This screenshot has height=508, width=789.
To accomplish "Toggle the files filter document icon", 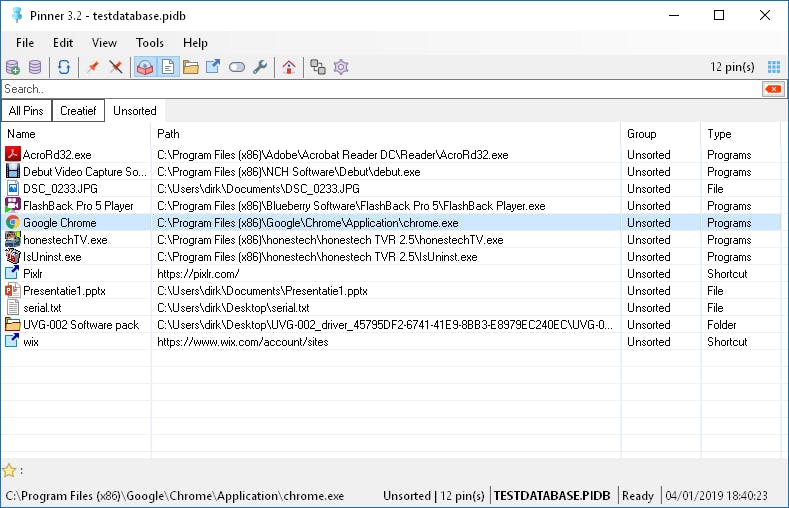I will pyautogui.click(x=169, y=67).
